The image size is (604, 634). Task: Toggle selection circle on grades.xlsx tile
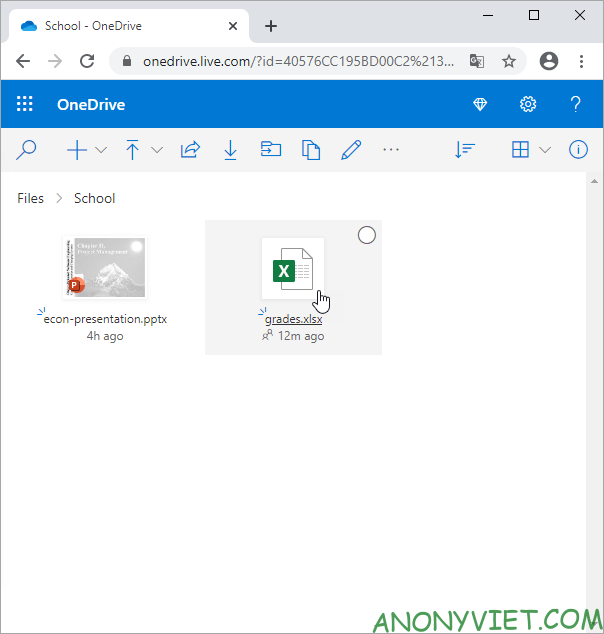pos(366,236)
